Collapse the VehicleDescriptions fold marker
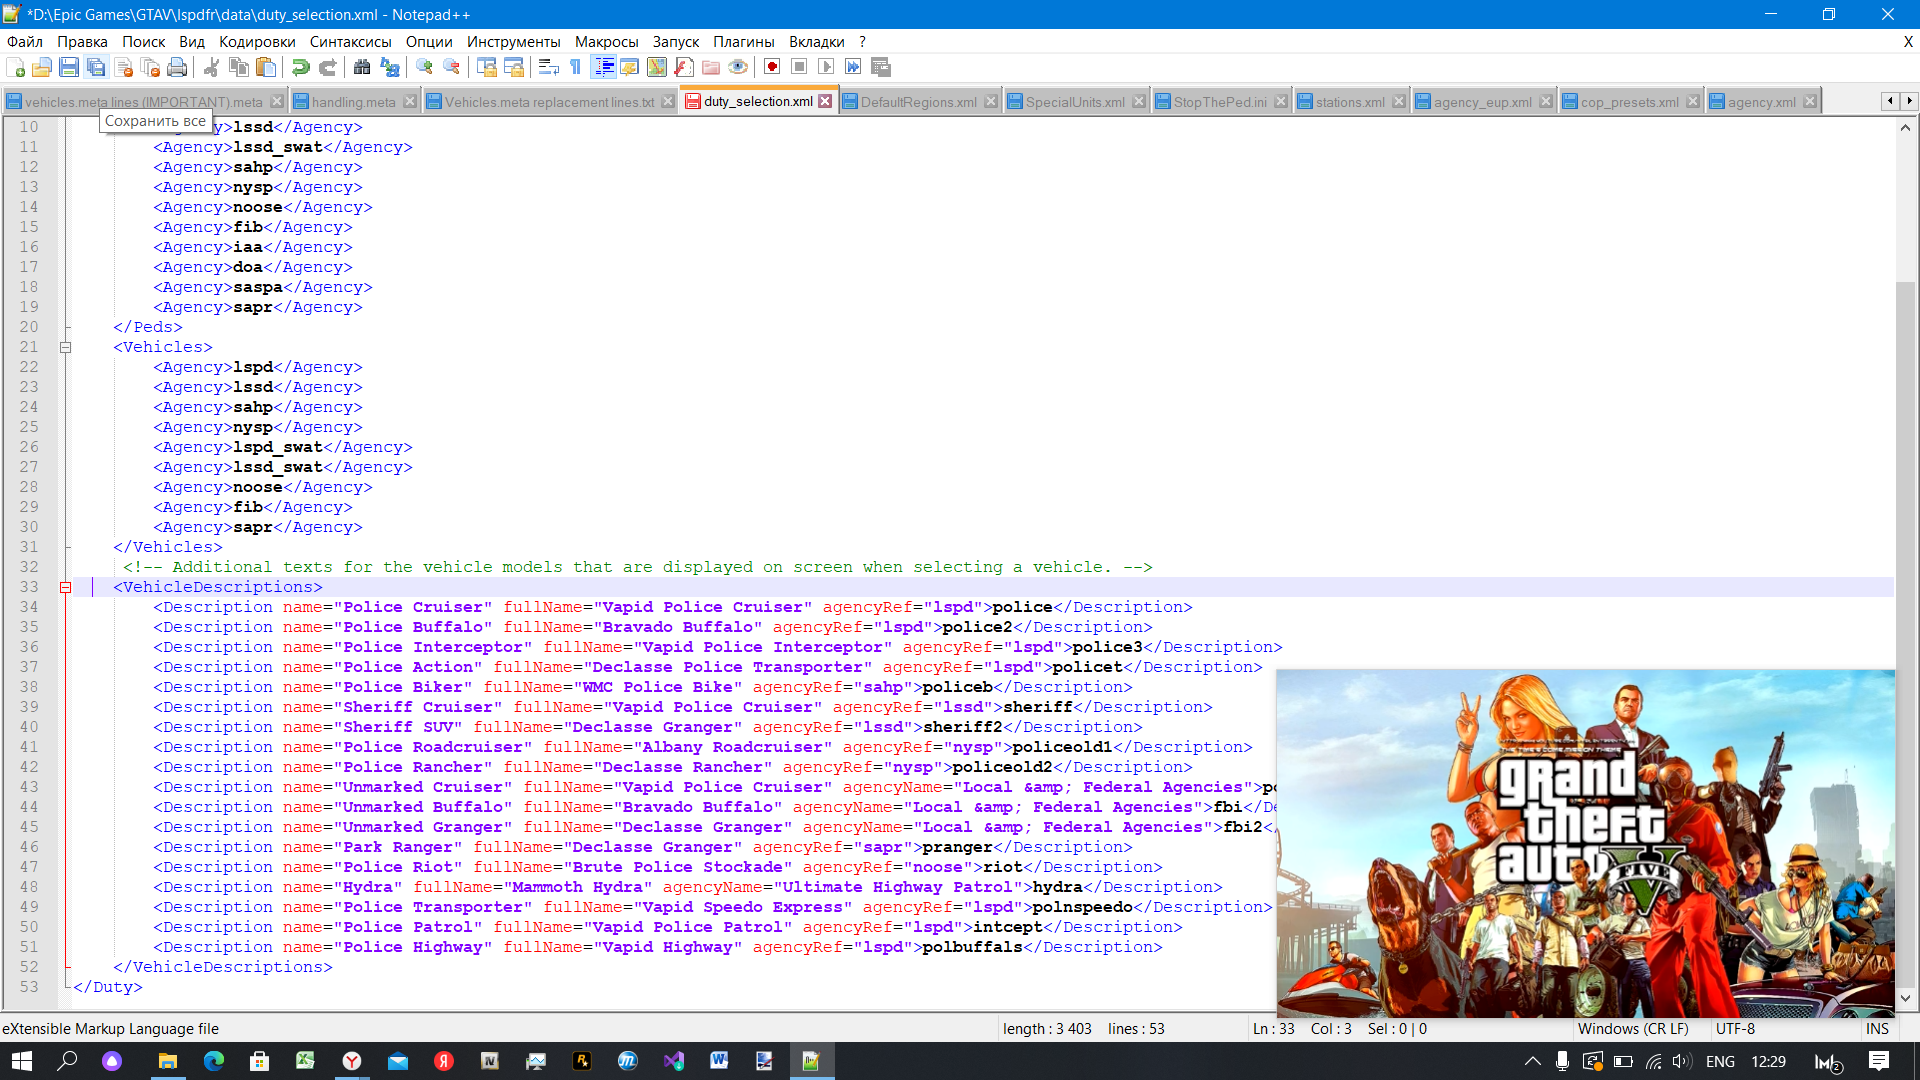The image size is (1920, 1080). (x=66, y=587)
